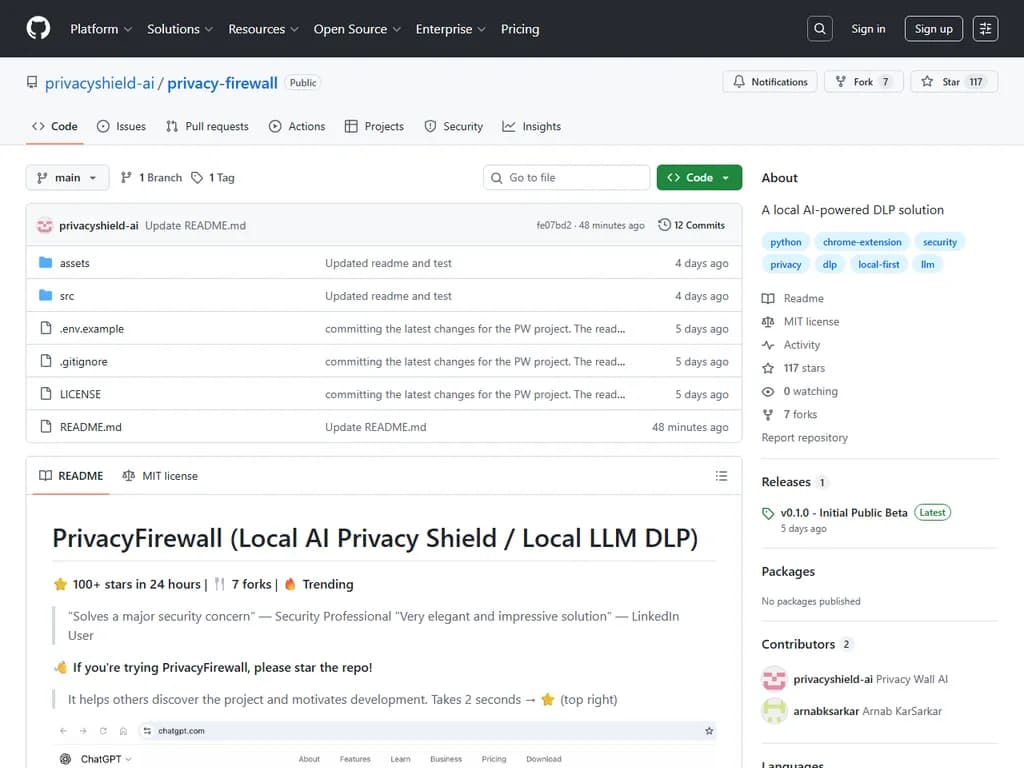Click the Go to file search field
The height and width of the screenshot is (768, 1024).
pos(566,176)
